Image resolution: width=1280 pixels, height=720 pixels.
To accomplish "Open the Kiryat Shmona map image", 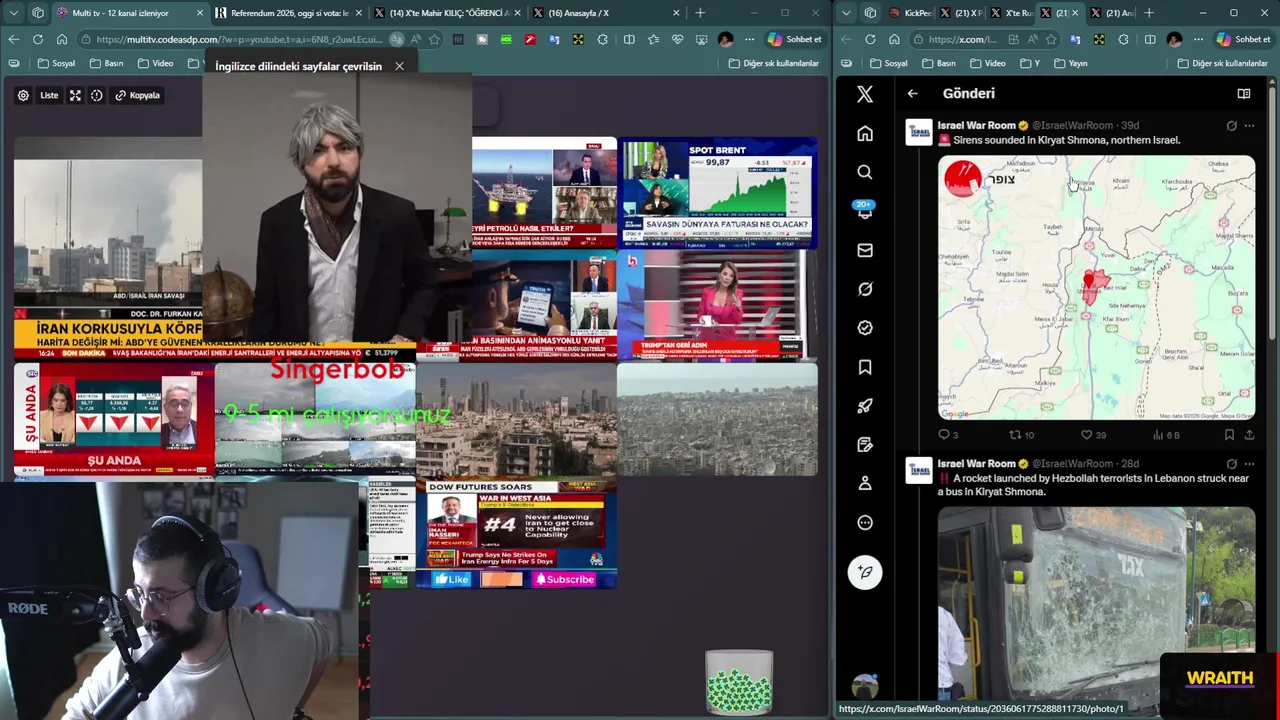I will point(1096,287).
